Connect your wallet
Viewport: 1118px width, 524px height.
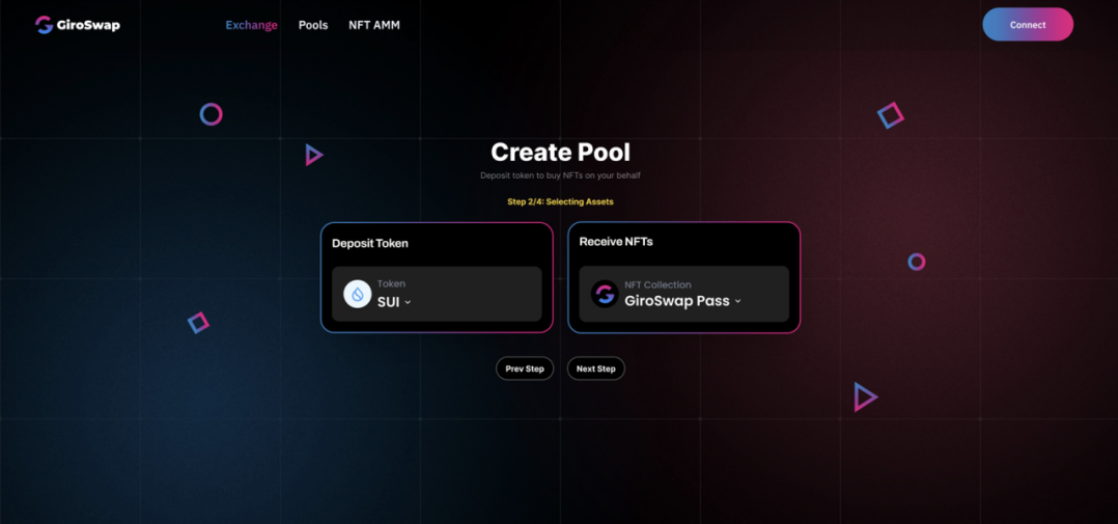point(1027,24)
